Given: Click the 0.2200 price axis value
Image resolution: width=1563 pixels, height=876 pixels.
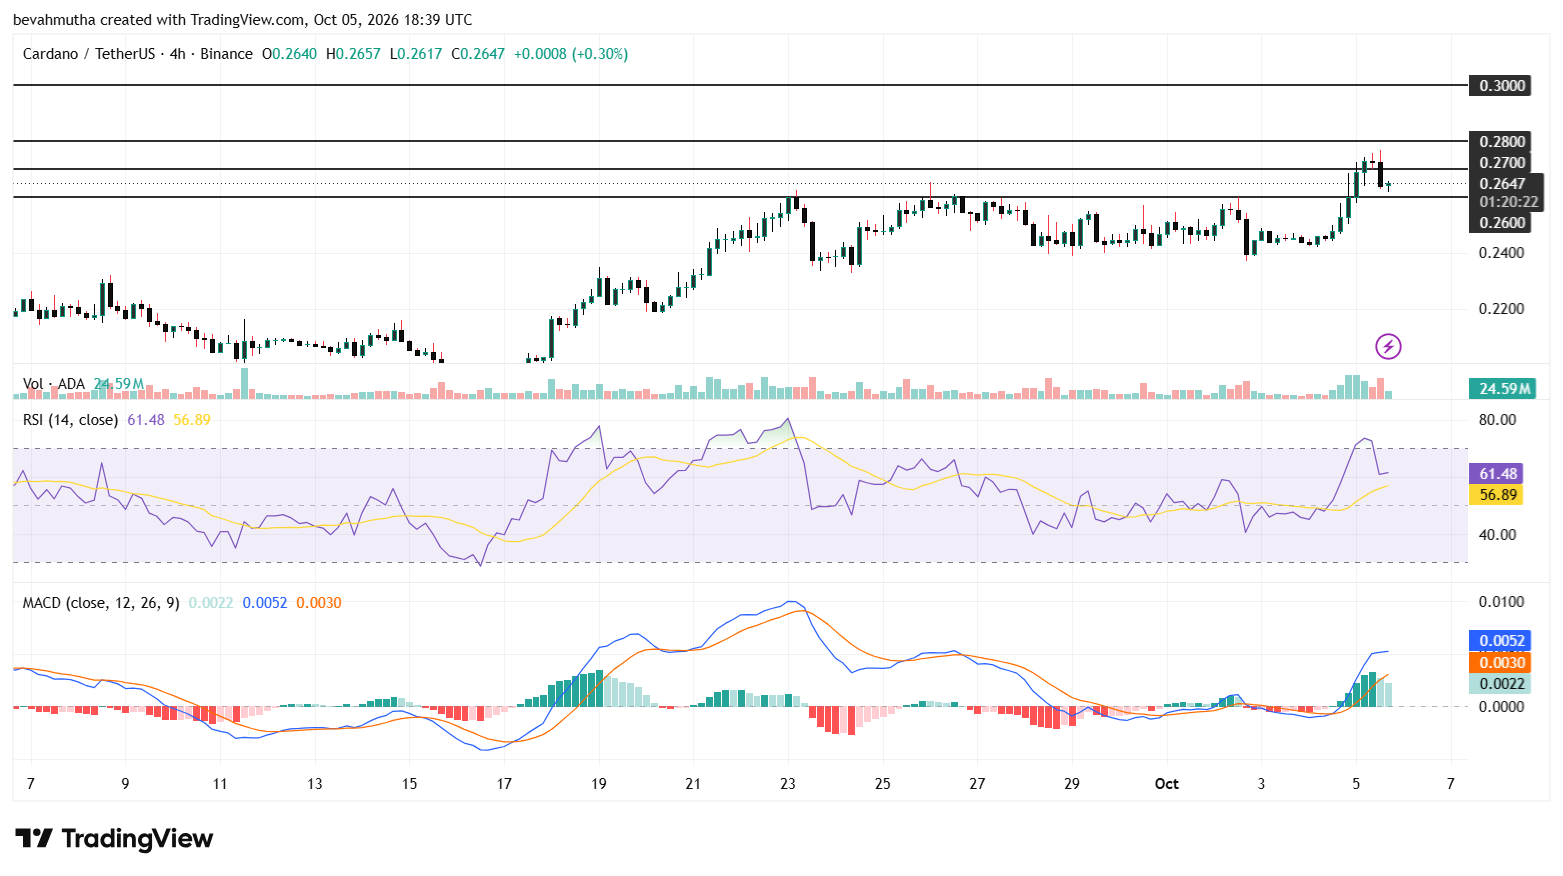Looking at the screenshot, I should [1502, 309].
